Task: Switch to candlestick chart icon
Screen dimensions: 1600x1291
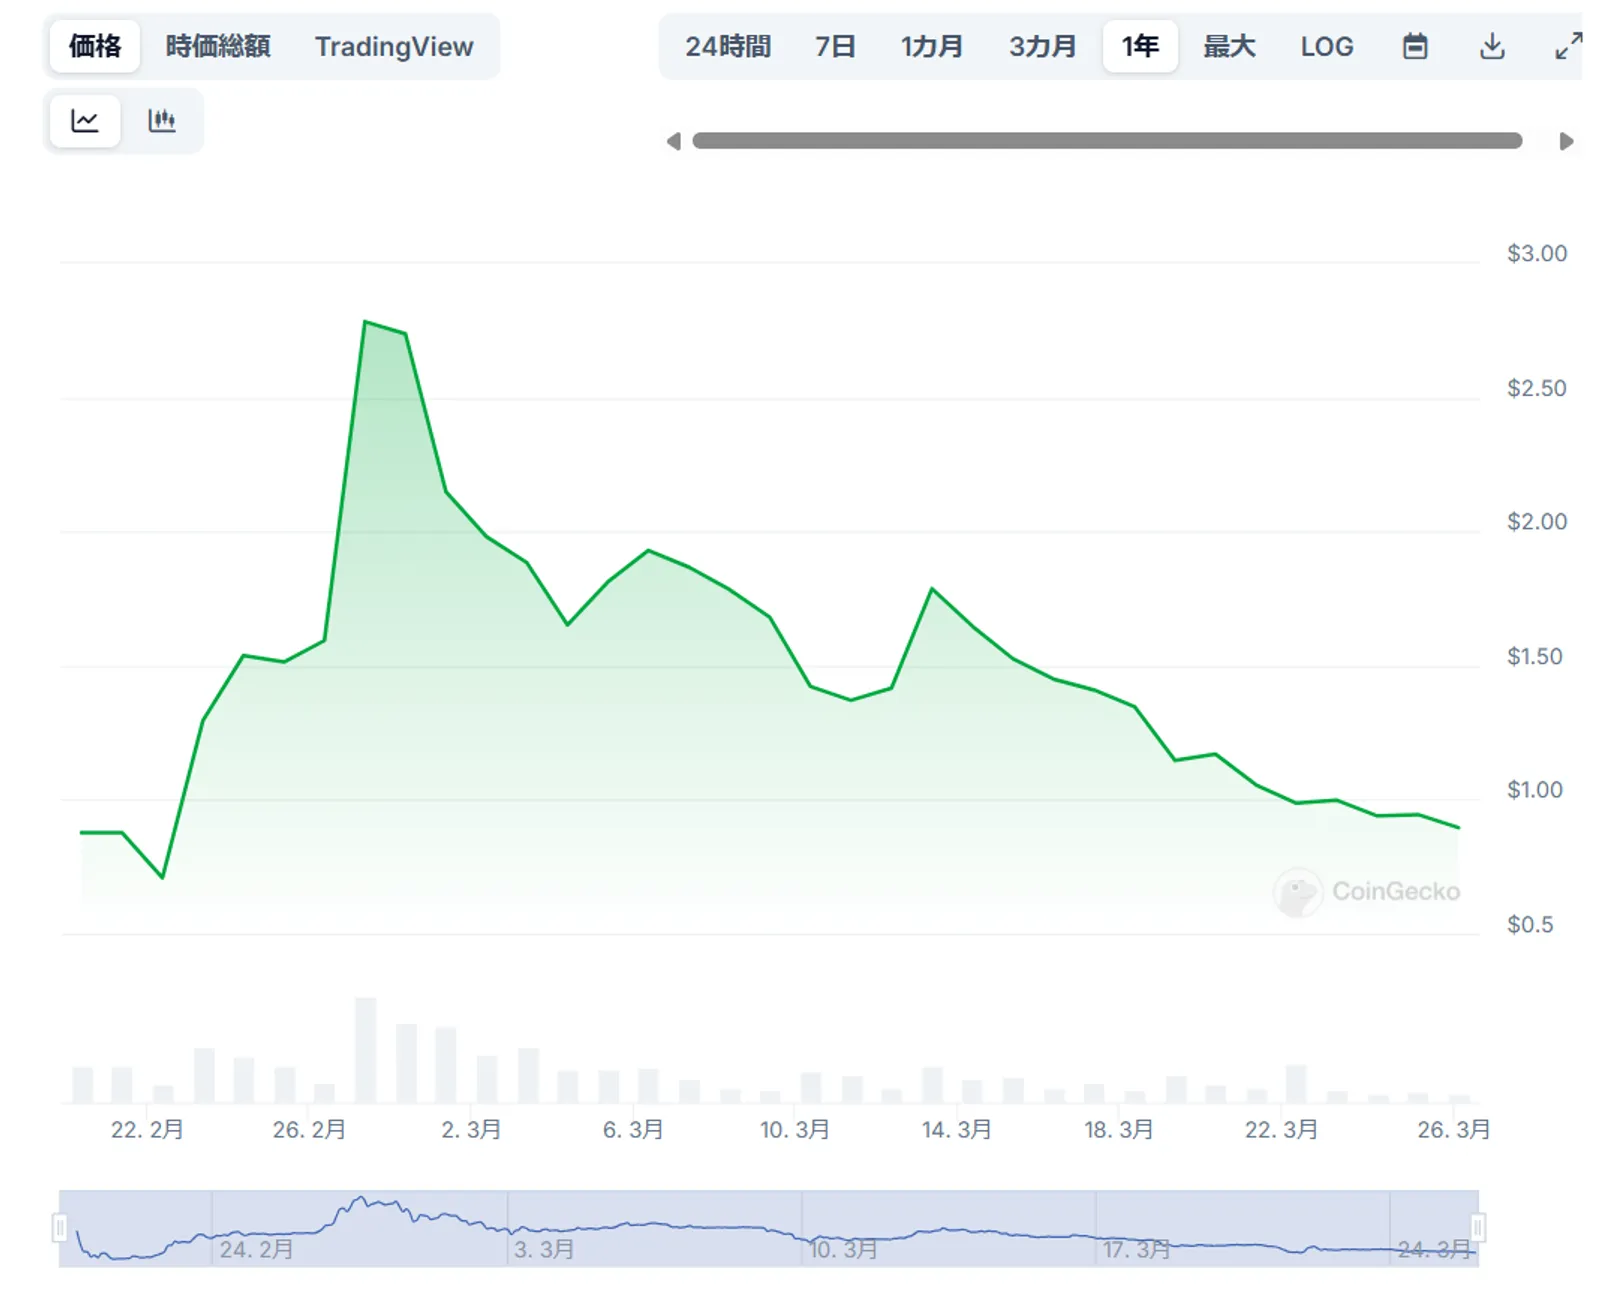Action: tap(162, 121)
